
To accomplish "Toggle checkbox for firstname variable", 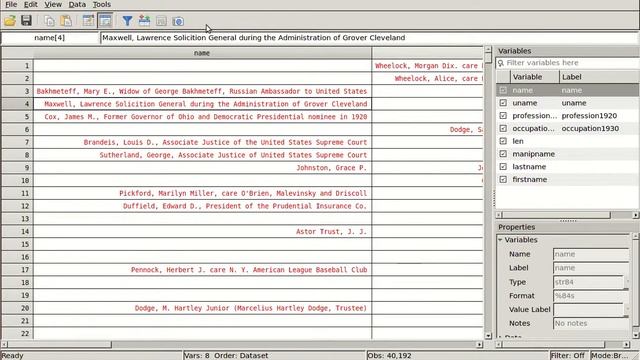I will click(x=503, y=179).
